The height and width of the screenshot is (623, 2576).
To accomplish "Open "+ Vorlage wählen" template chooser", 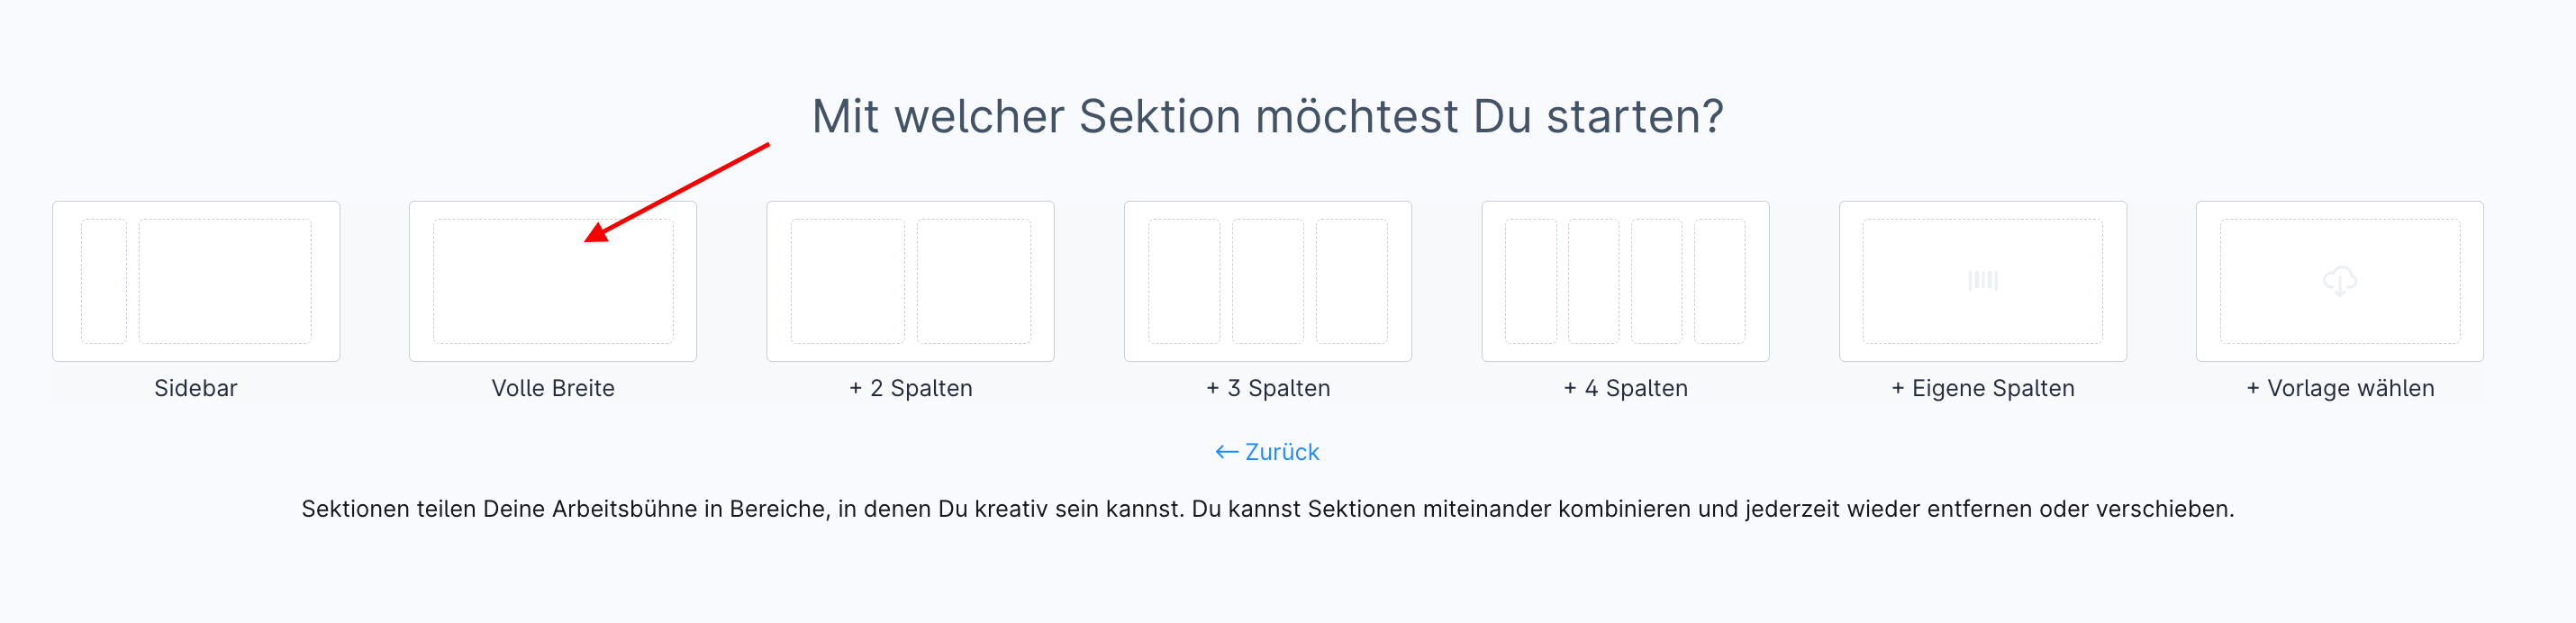I will [x=2339, y=388].
